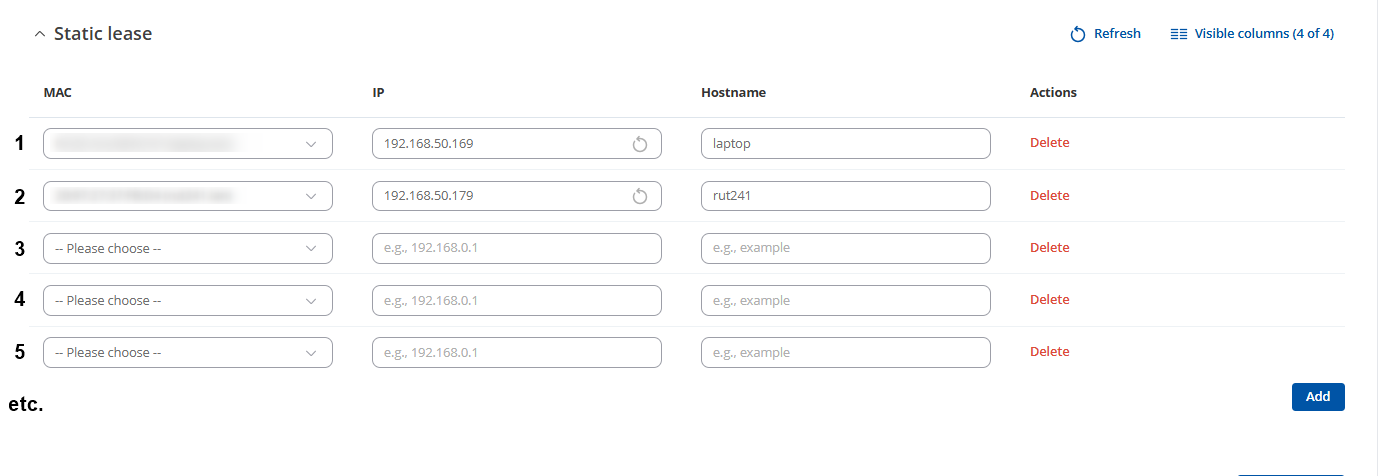Reset the 192.168.50.169 IP field icon

(640, 144)
